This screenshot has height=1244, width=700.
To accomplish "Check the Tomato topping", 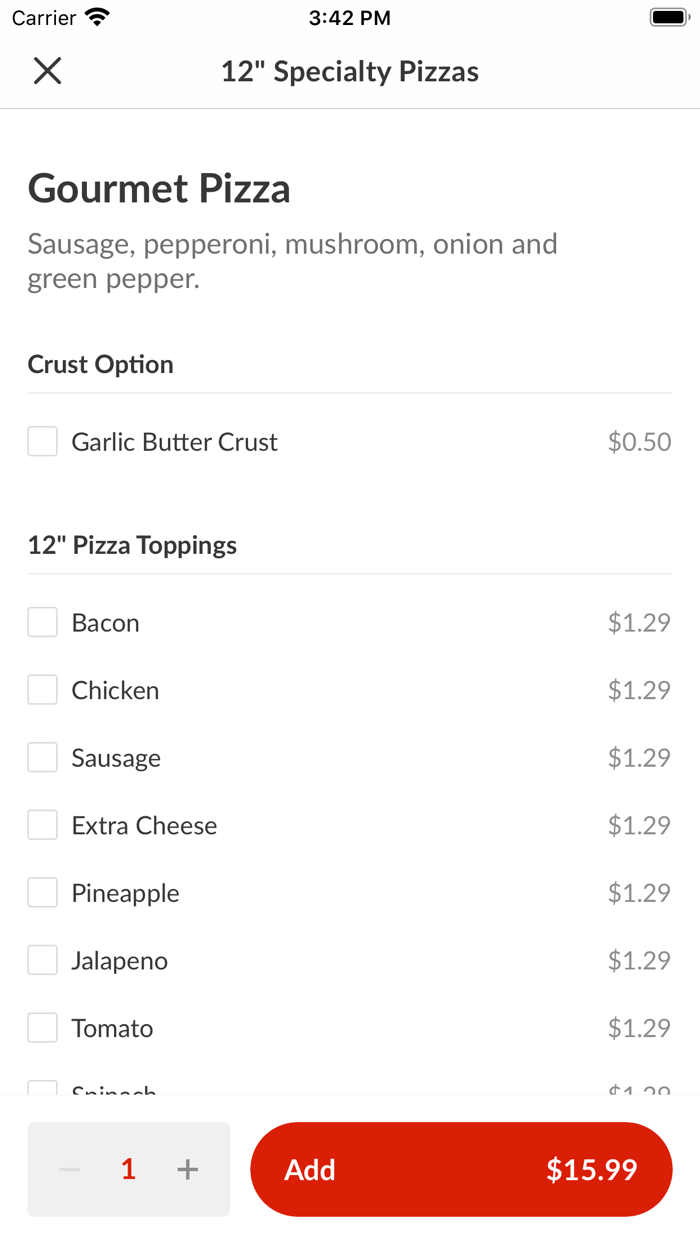I will pos(42,1027).
